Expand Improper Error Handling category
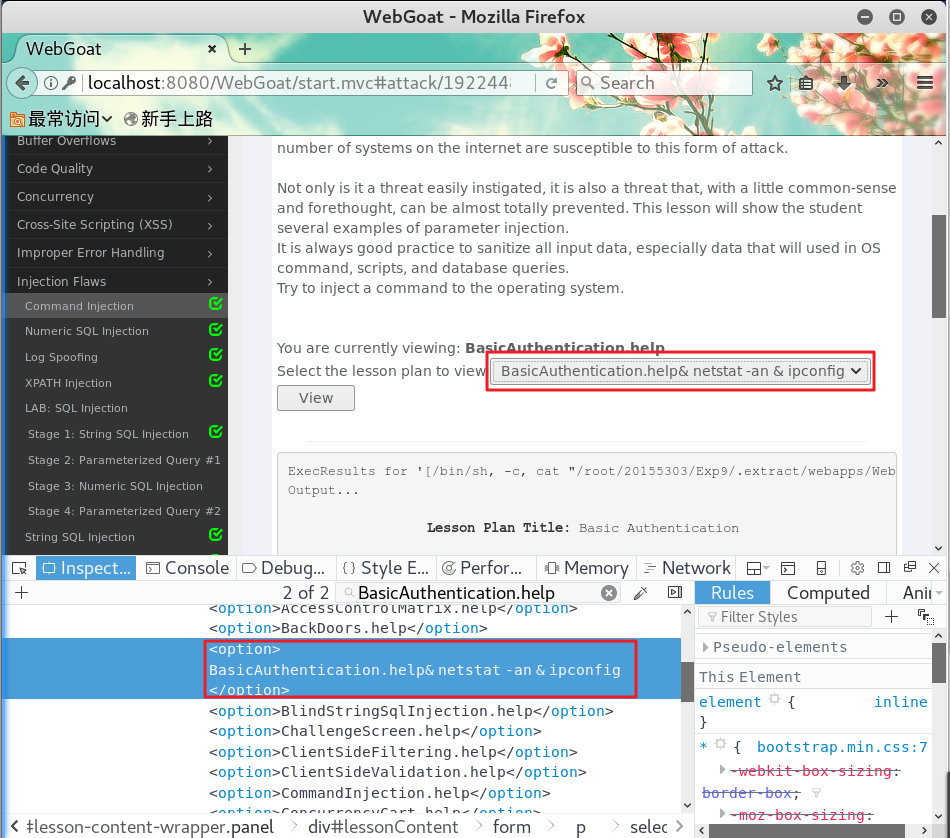 pos(116,253)
